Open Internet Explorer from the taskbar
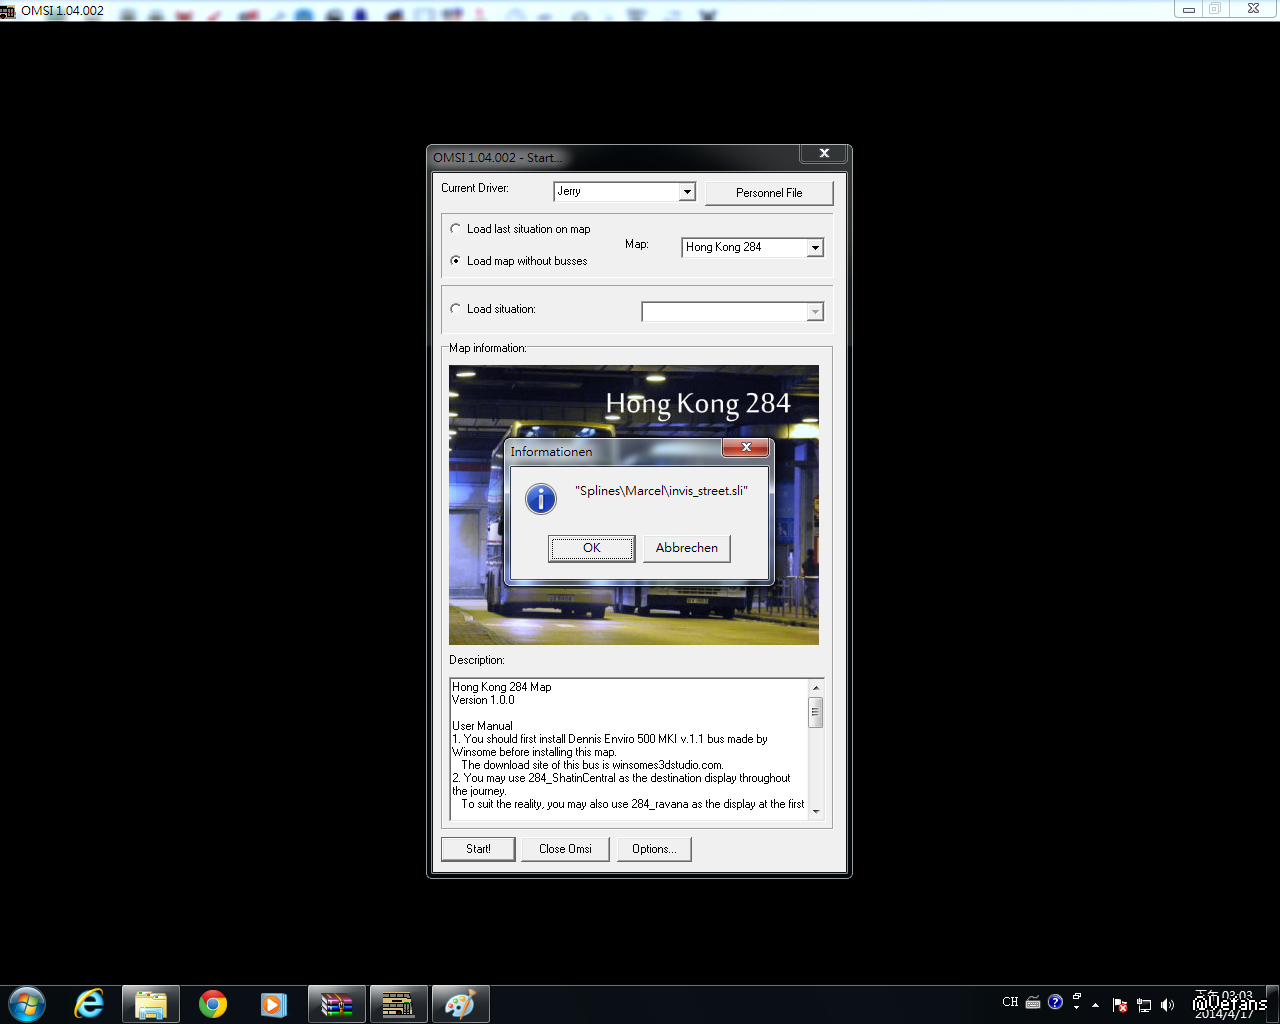 (x=90, y=1004)
